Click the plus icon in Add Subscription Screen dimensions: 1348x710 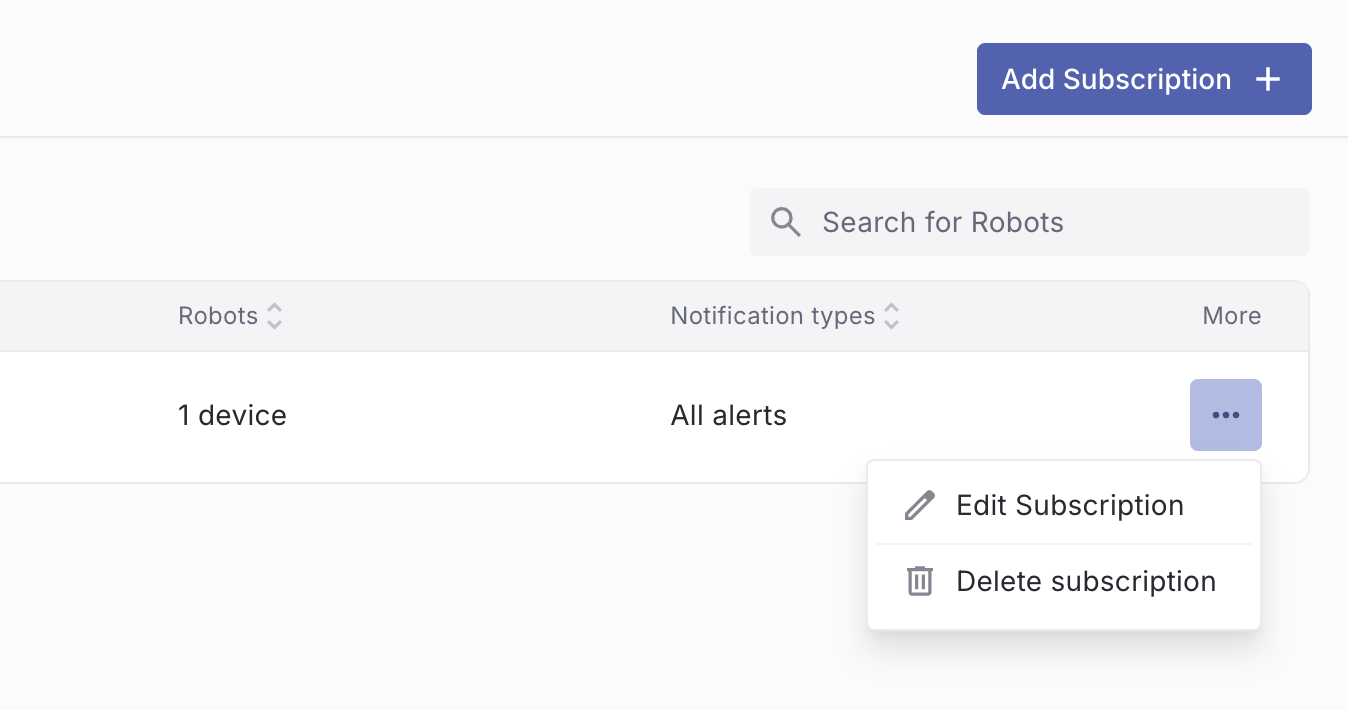click(x=1268, y=79)
